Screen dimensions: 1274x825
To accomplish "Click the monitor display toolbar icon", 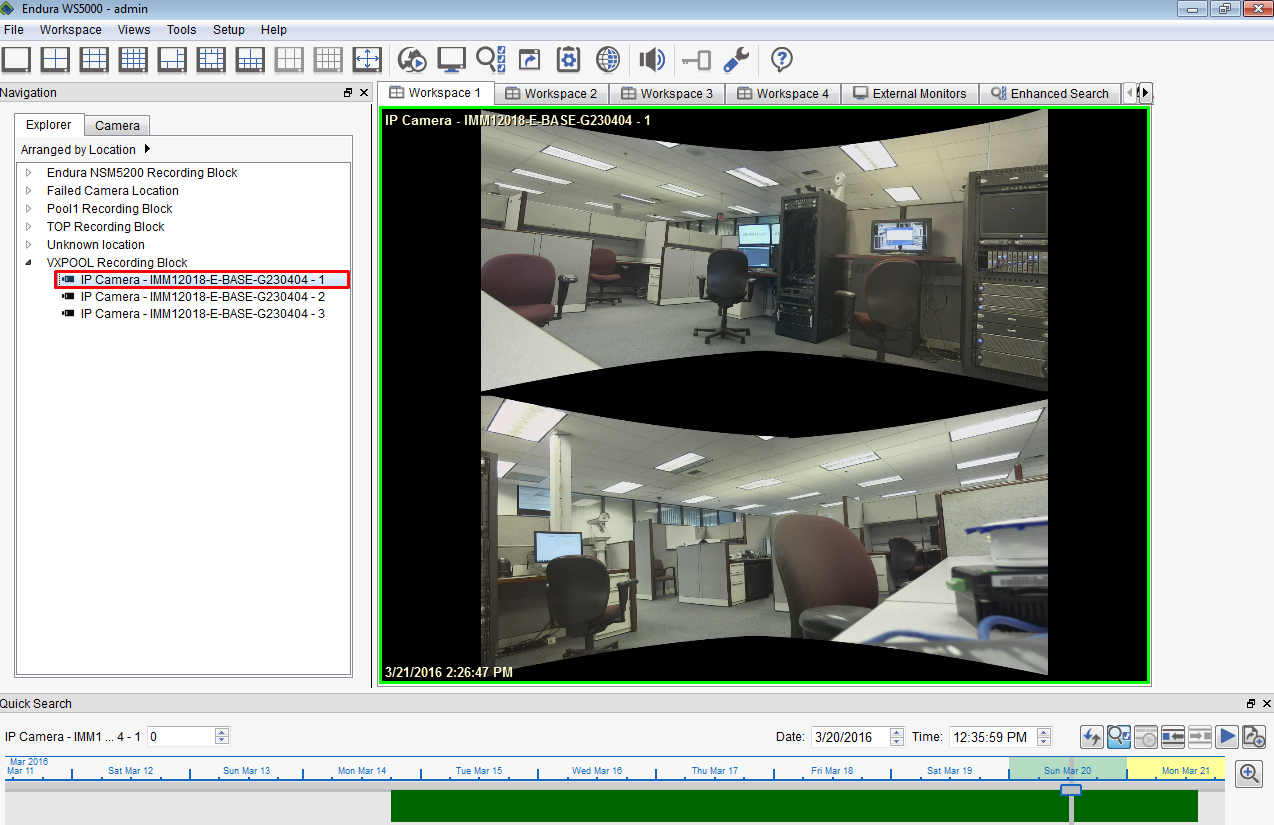I will tap(452, 60).
